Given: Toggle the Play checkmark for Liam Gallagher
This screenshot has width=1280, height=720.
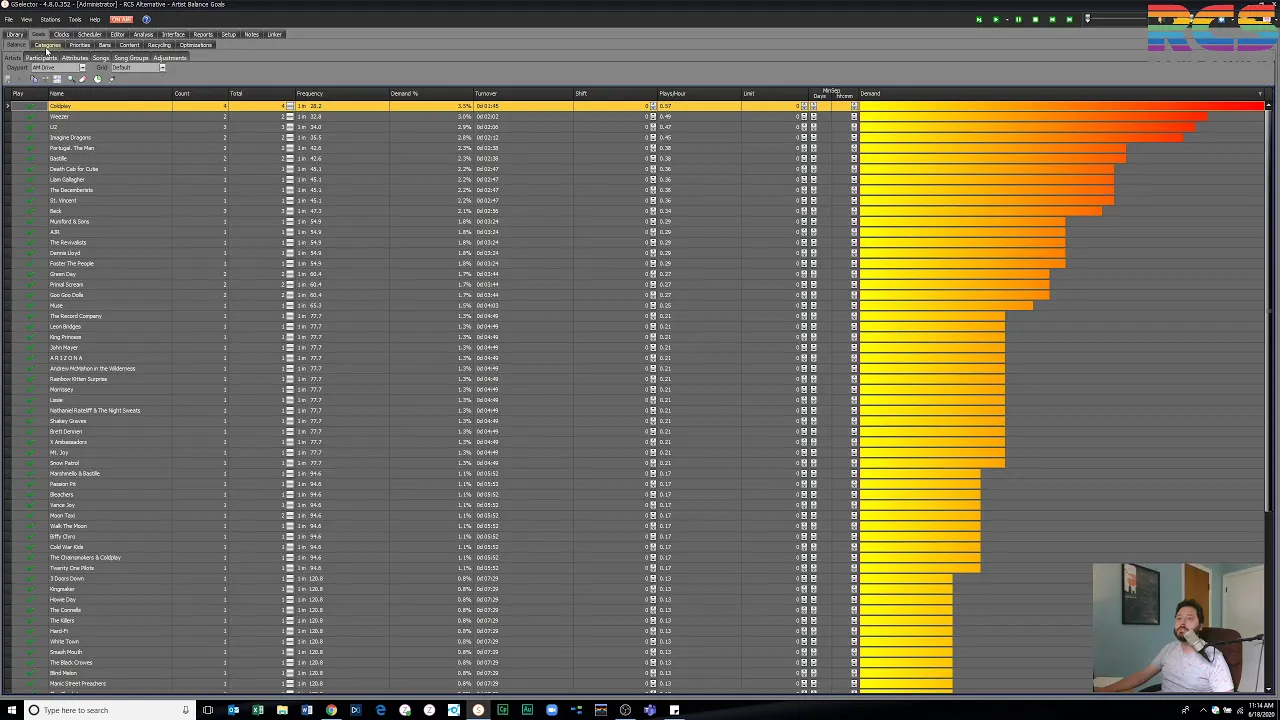Looking at the screenshot, I should click(29, 180).
